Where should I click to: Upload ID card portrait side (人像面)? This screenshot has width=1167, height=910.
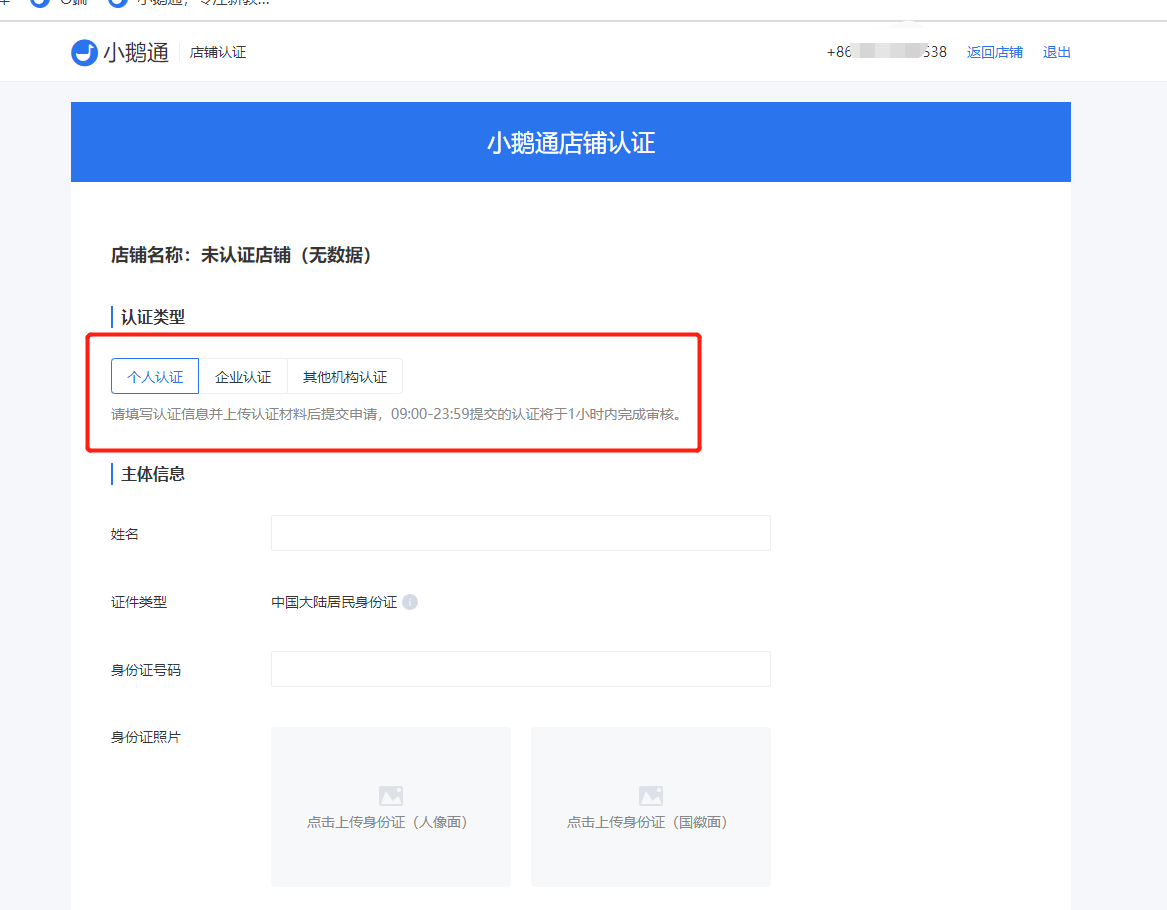click(391, 807)
